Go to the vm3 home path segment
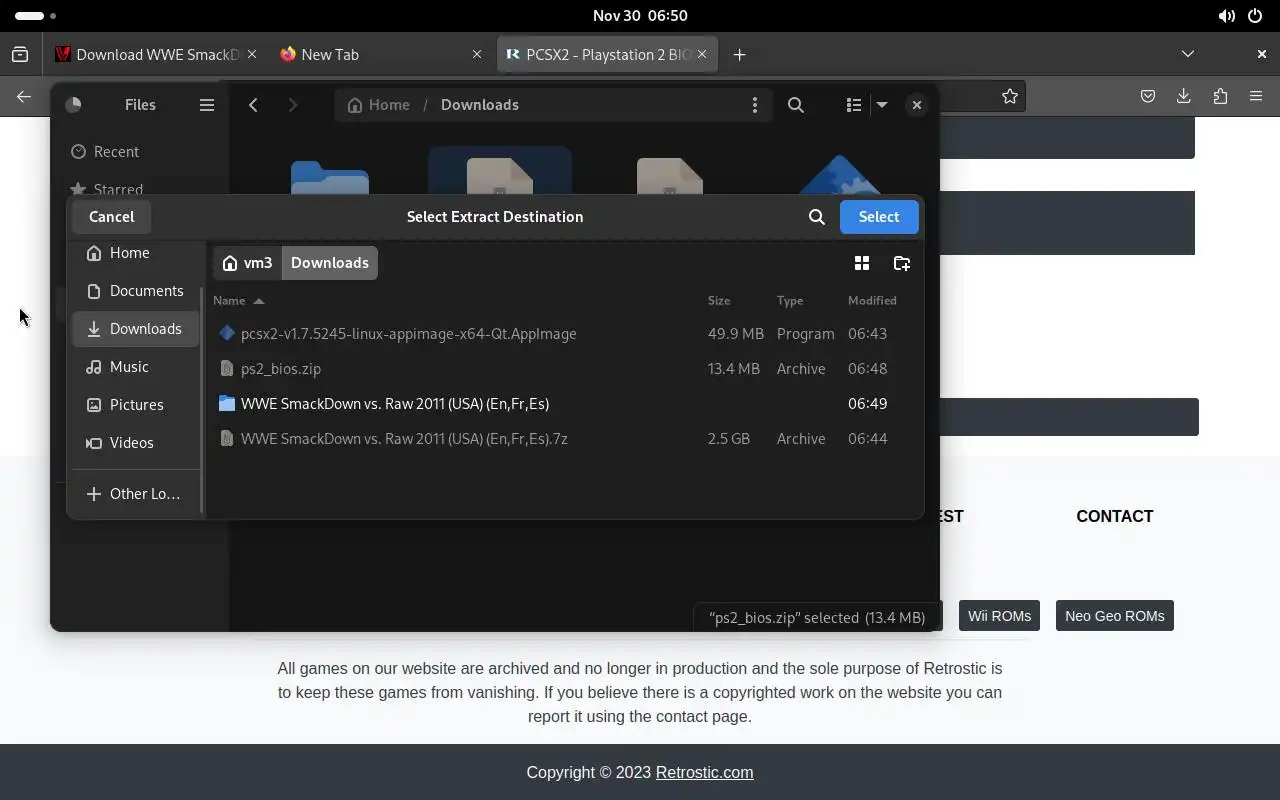This screenshot has height=800, width=1280. pyautogui.click(x=247, y=263)
